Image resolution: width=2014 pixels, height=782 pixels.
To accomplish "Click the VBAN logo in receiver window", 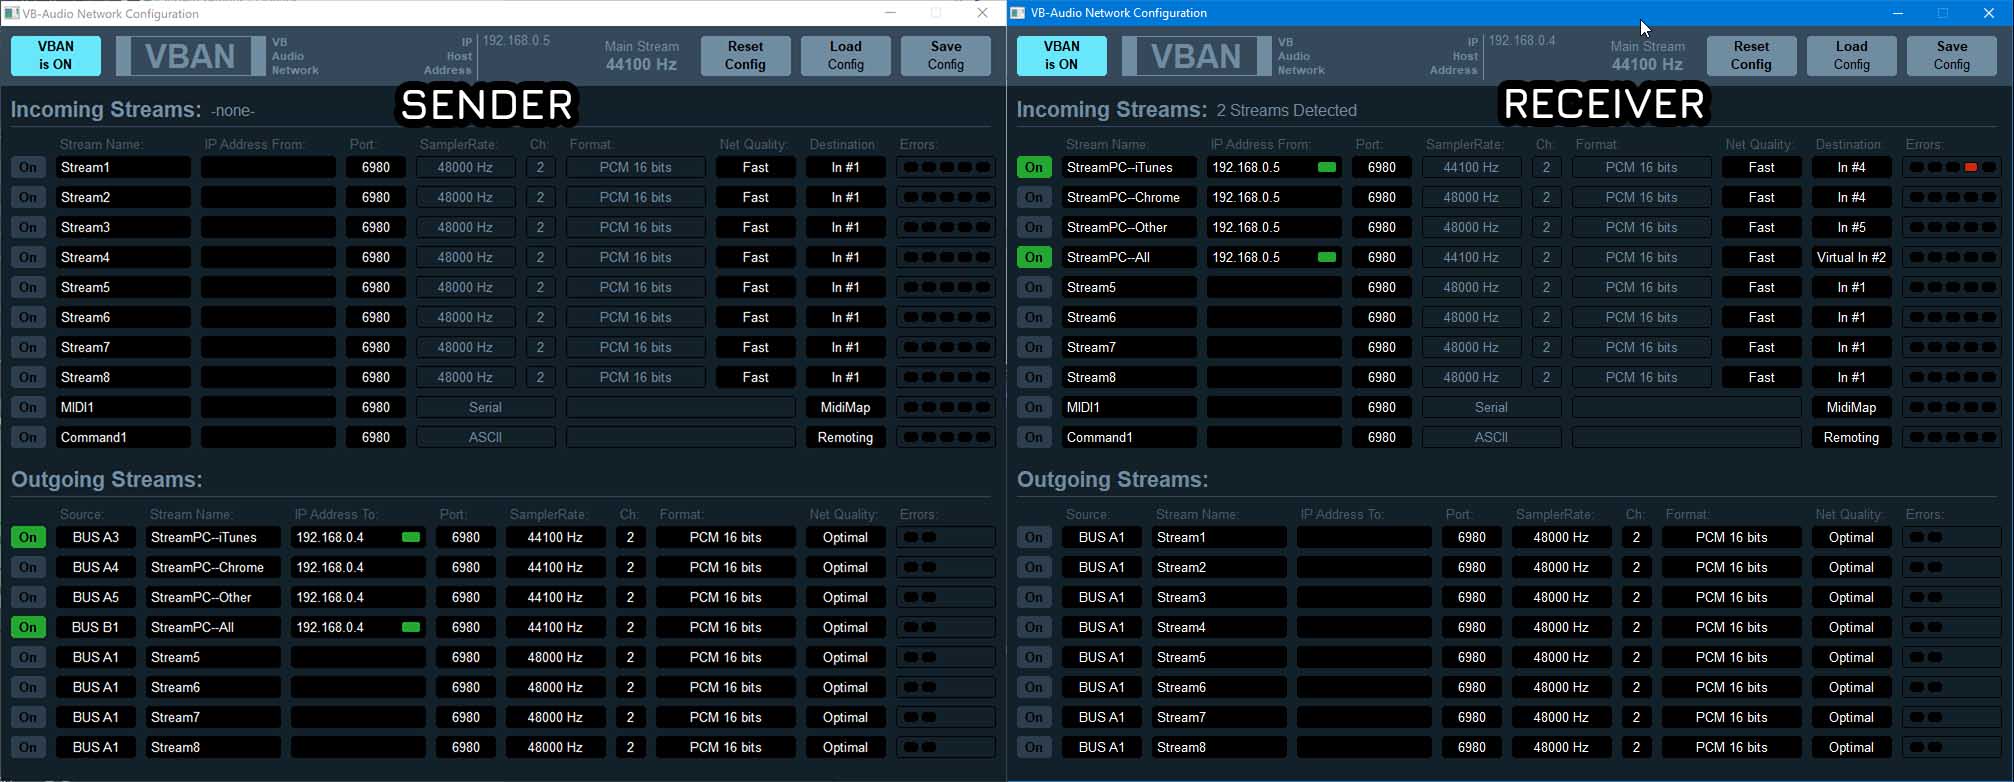I will coord(1196,56).
